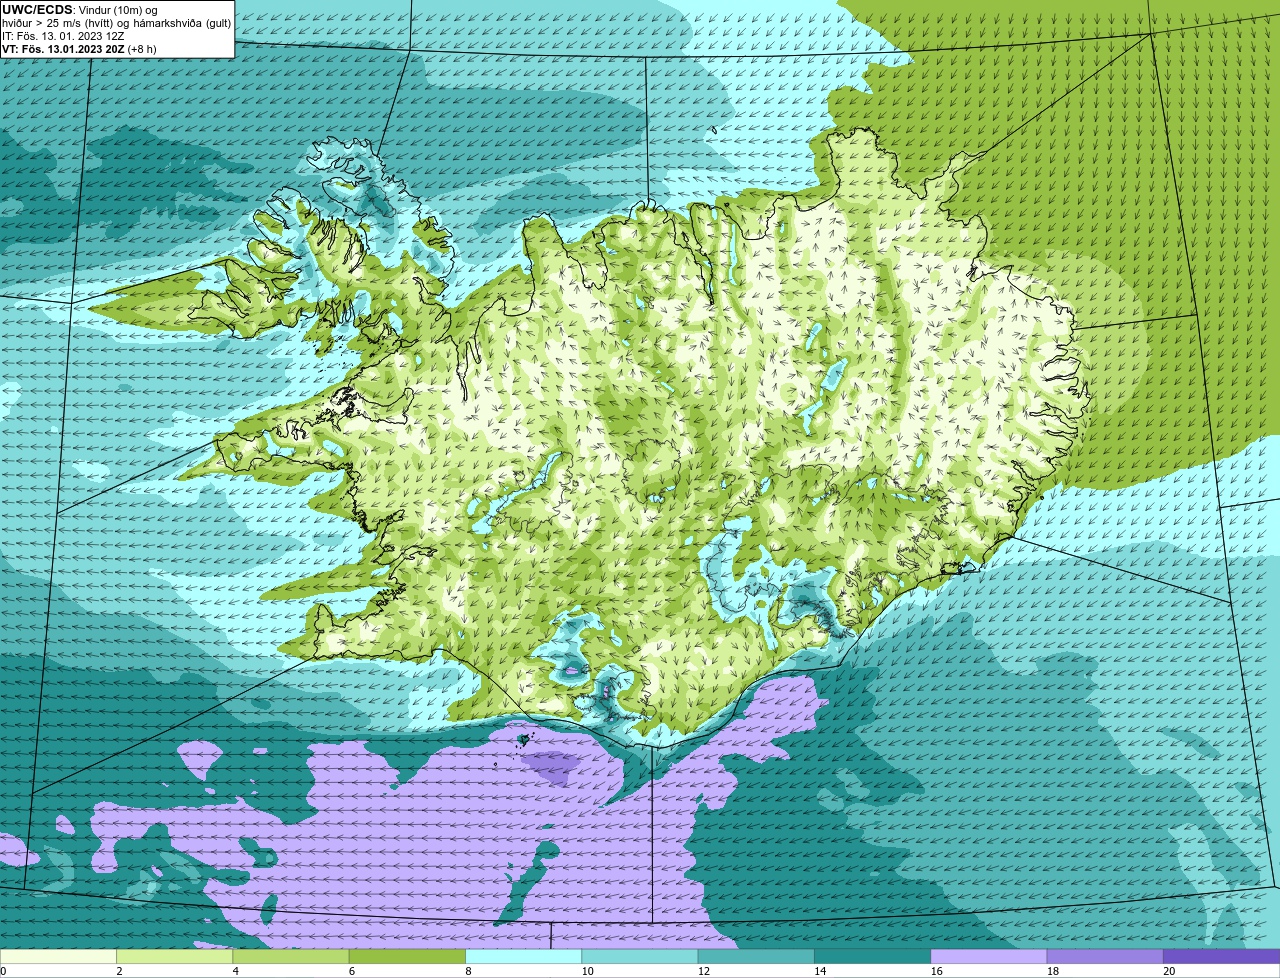Click the legend scale label "6"
The height and width of the screenshot is (978, 1280).
pos(352,971)
